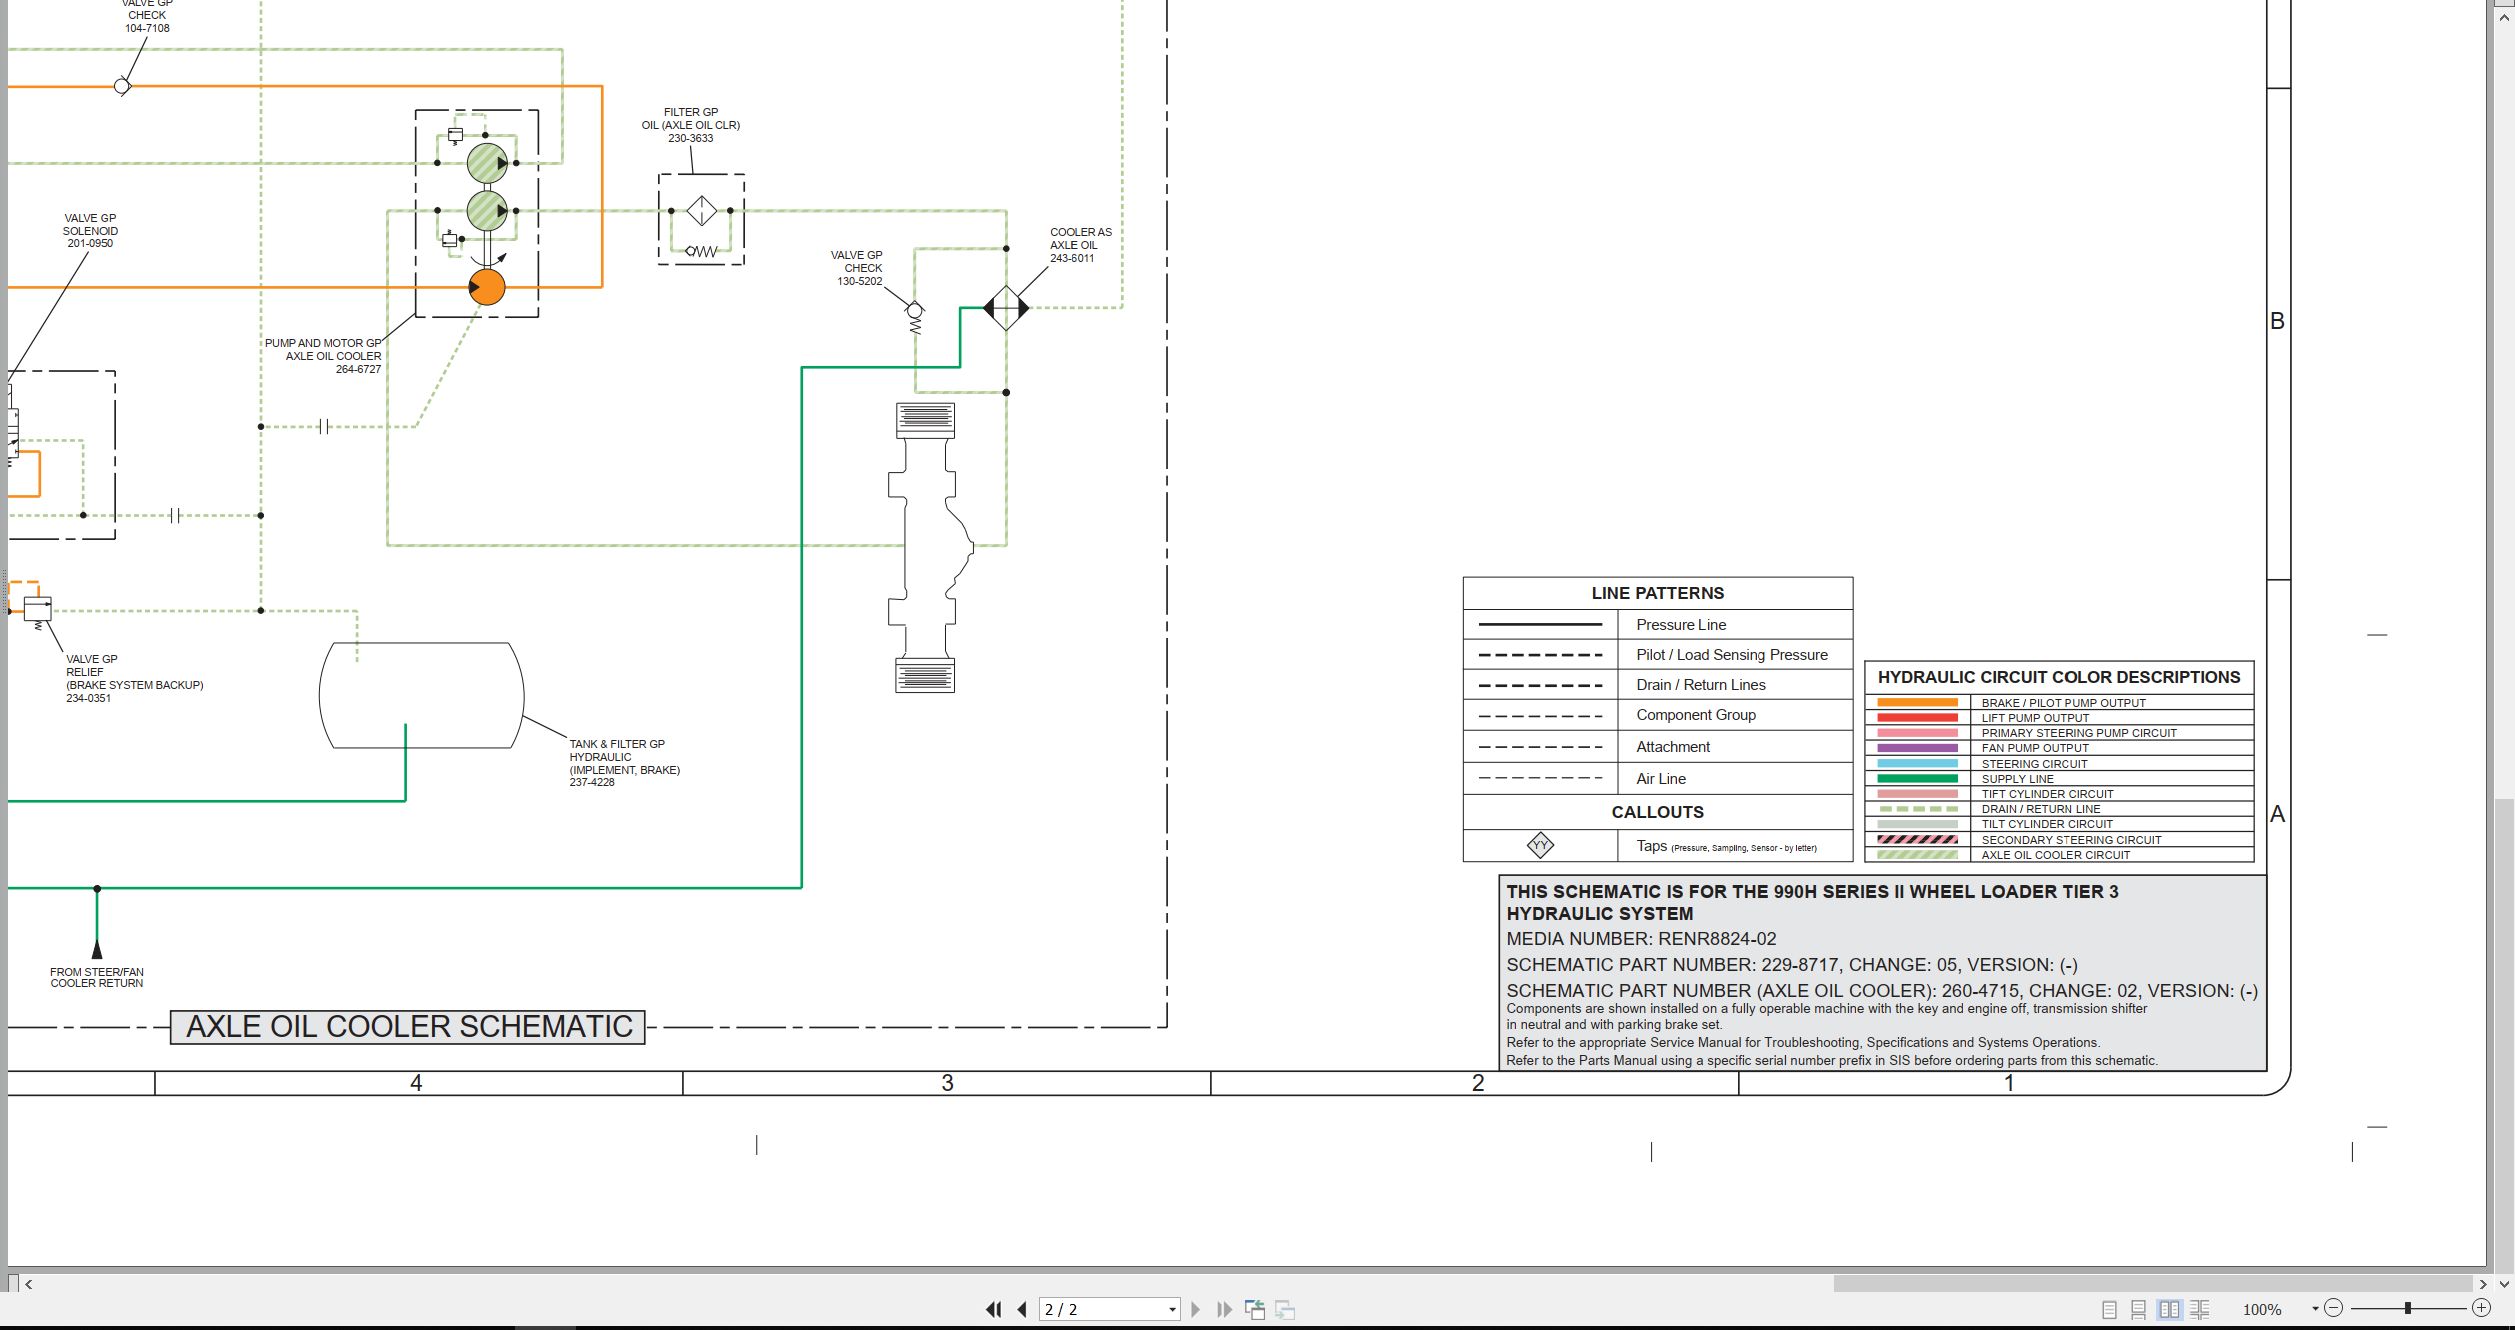Click the orange motor symbol
Viewport: 2515px width, 1330px height.
[487, 287]
